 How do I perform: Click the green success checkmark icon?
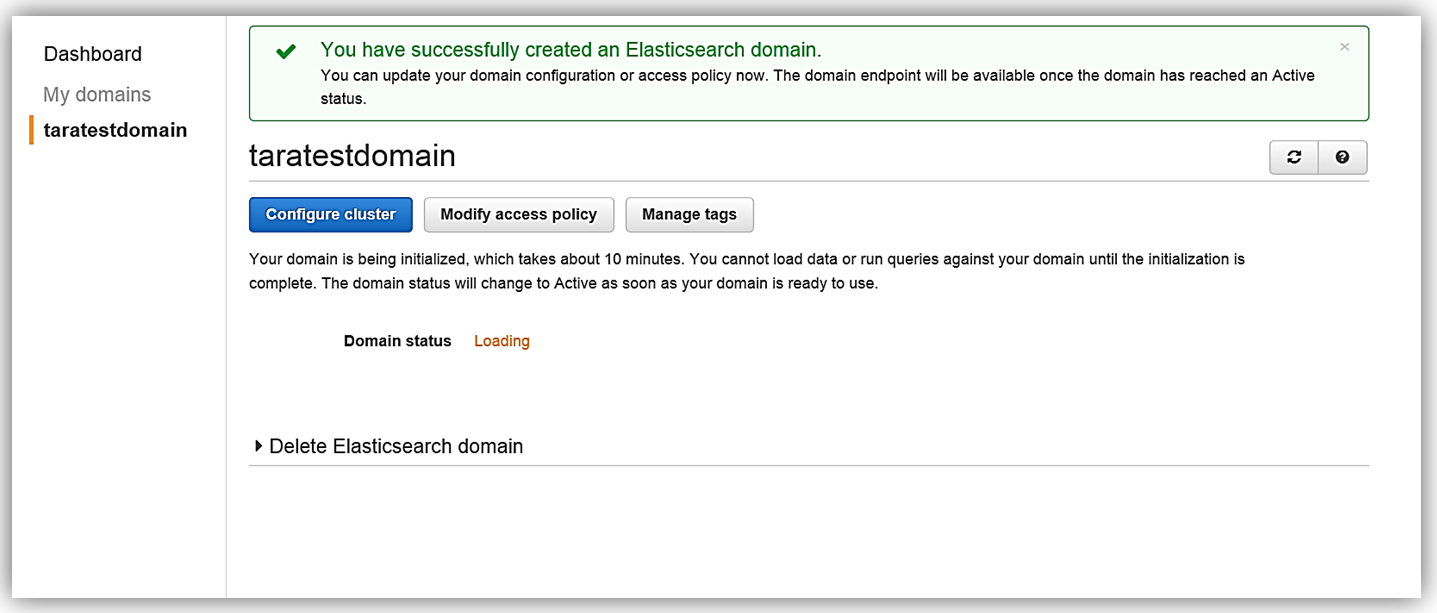click(x=286, y=51)
